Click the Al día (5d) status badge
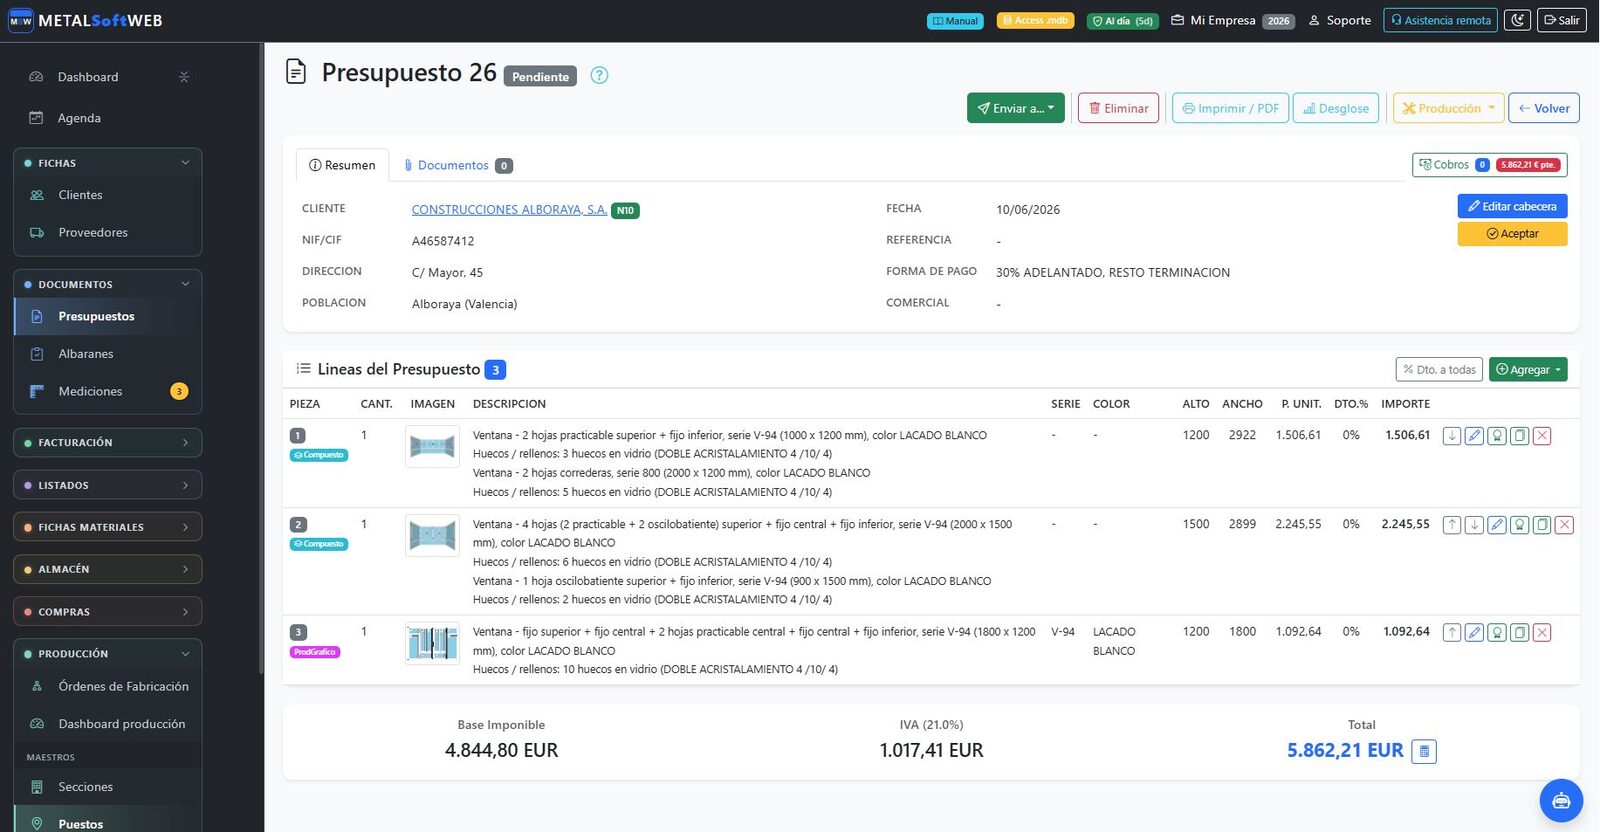Image resolution: width=1600 pixels, height=832 pixels. click(x=1122, y=21)
